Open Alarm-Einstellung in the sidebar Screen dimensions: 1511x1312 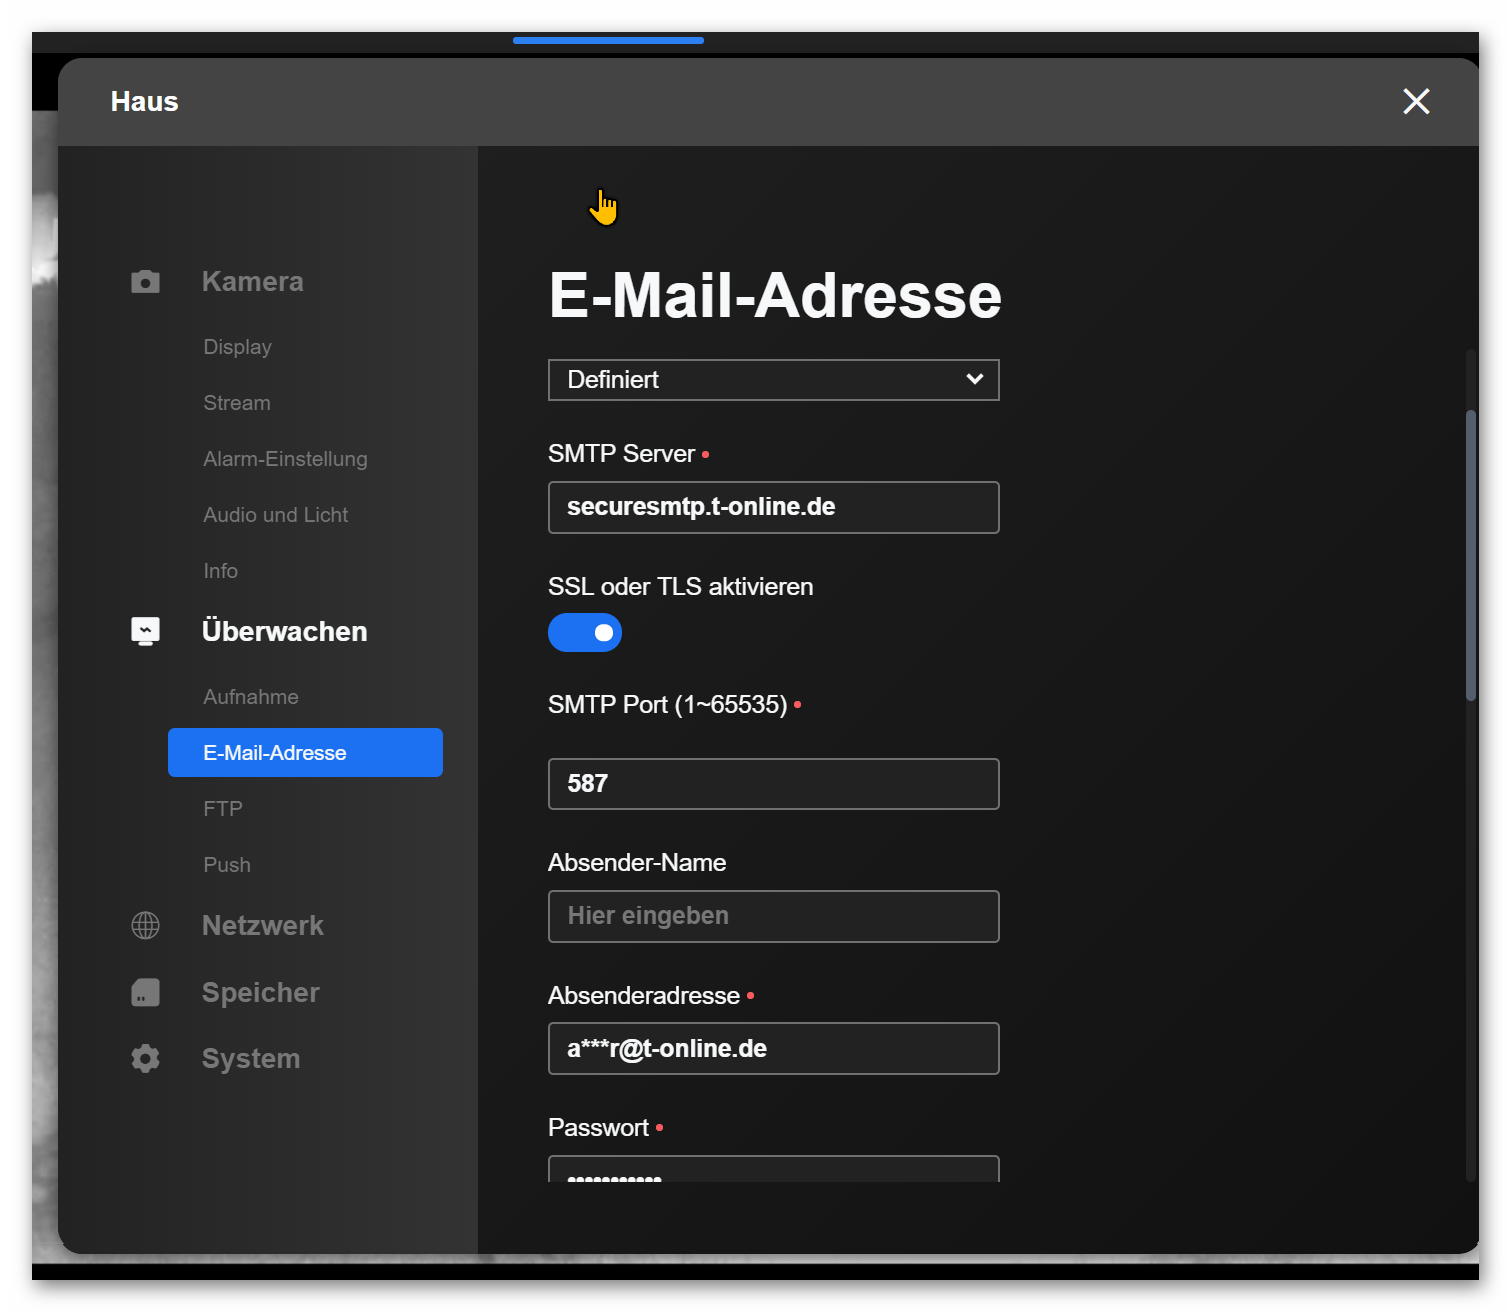(285, 459)
